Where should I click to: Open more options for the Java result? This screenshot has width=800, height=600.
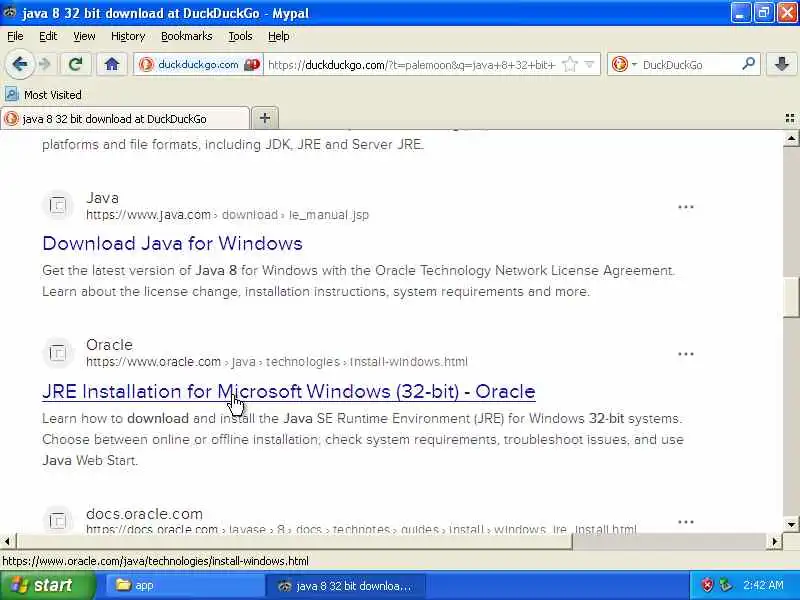pos(686,207)
